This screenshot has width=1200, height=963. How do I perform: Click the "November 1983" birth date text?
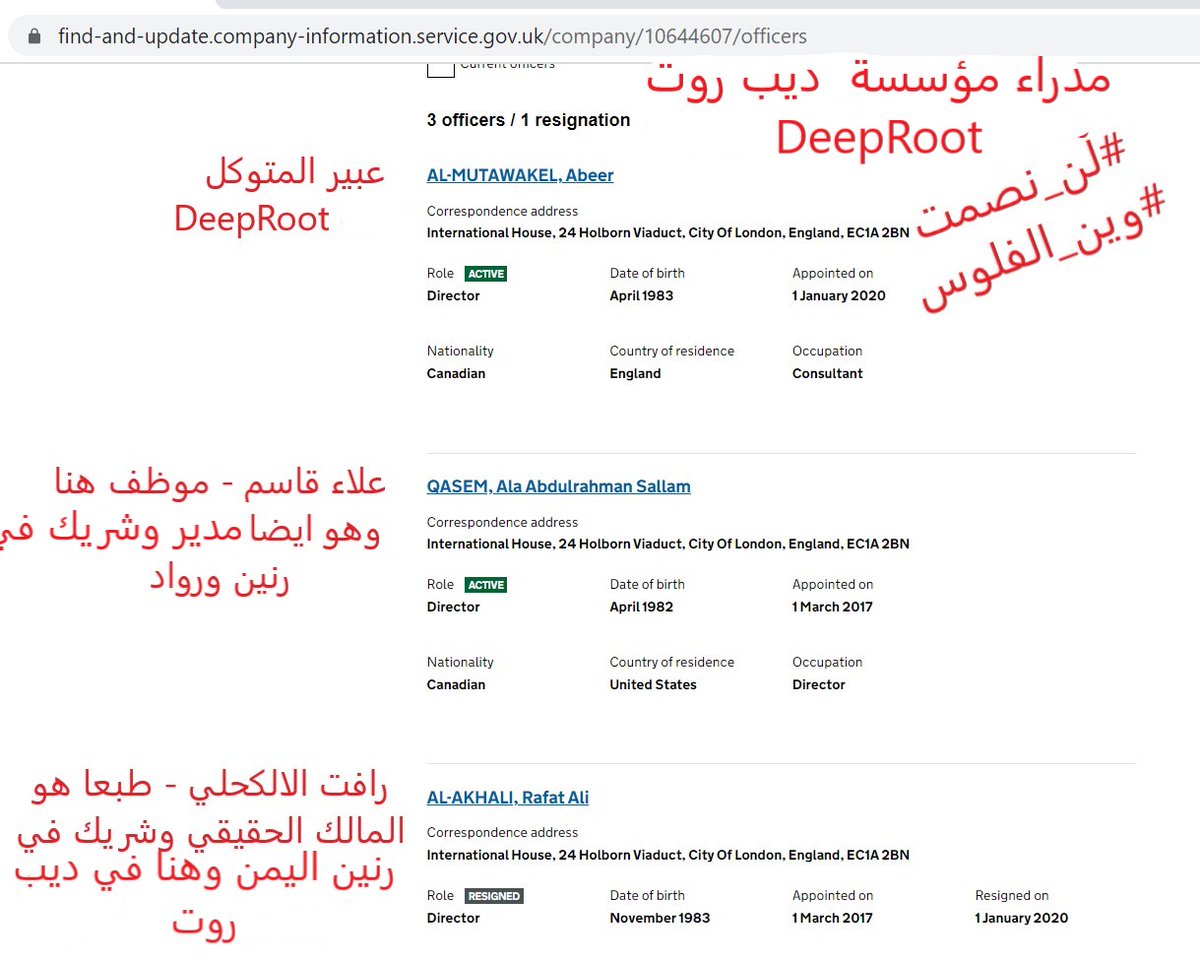(659, 917)
